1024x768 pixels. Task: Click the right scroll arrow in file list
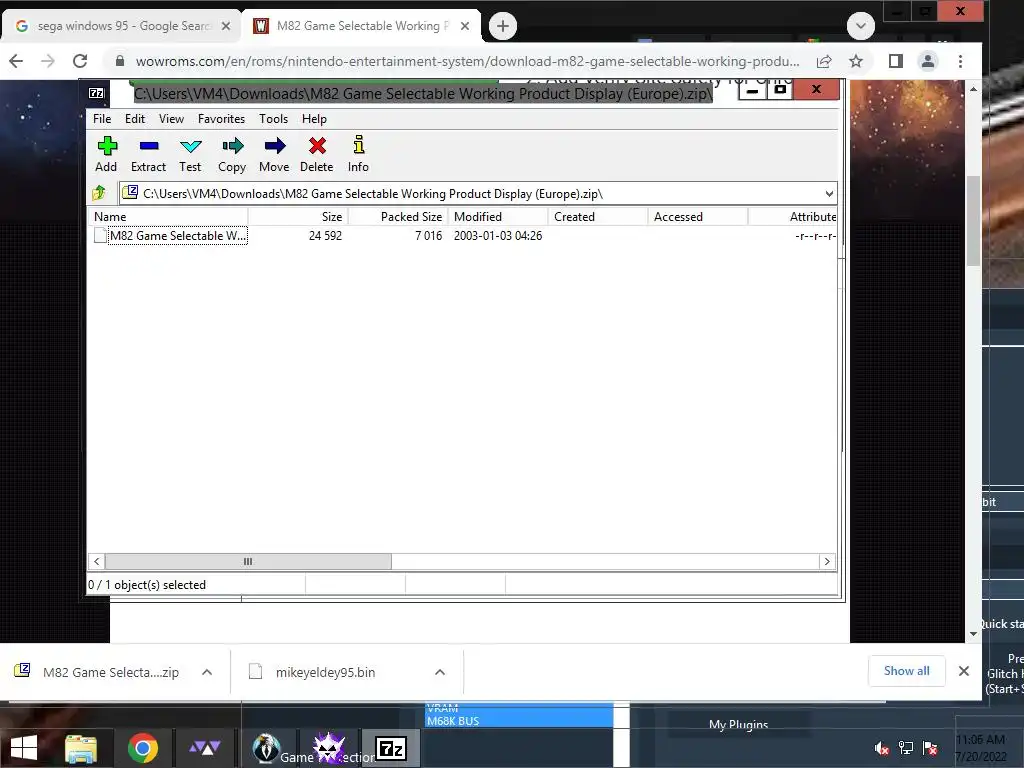point(827,562)
